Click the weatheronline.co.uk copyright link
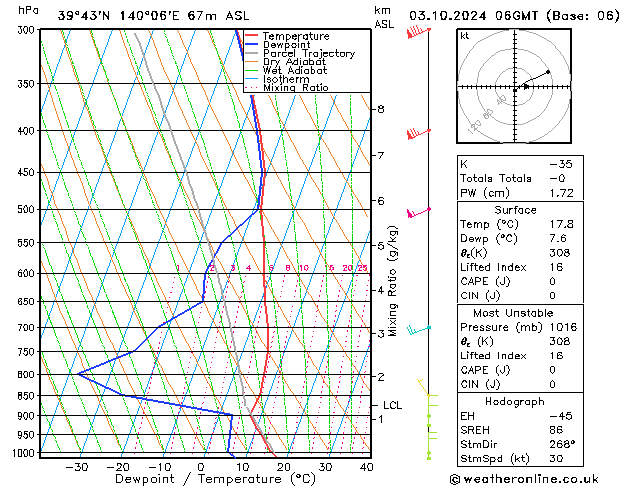 525,479
